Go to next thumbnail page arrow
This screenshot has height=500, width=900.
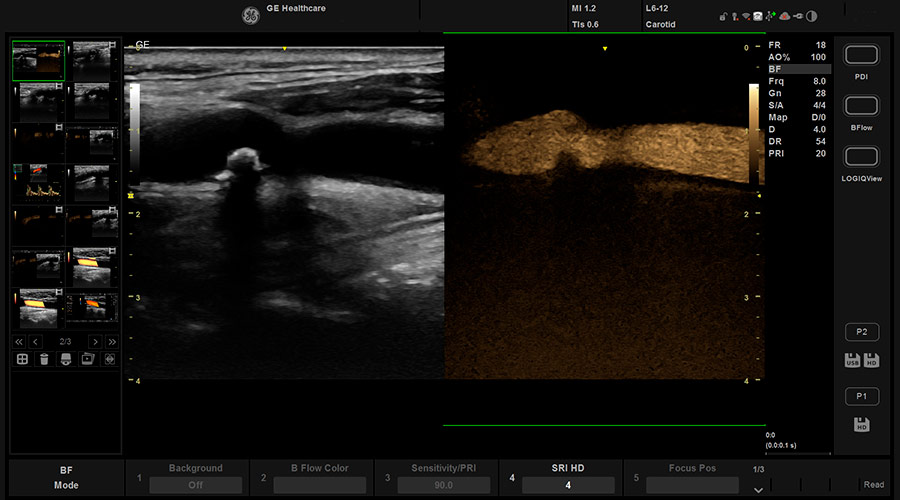click(x=95, y=341)
